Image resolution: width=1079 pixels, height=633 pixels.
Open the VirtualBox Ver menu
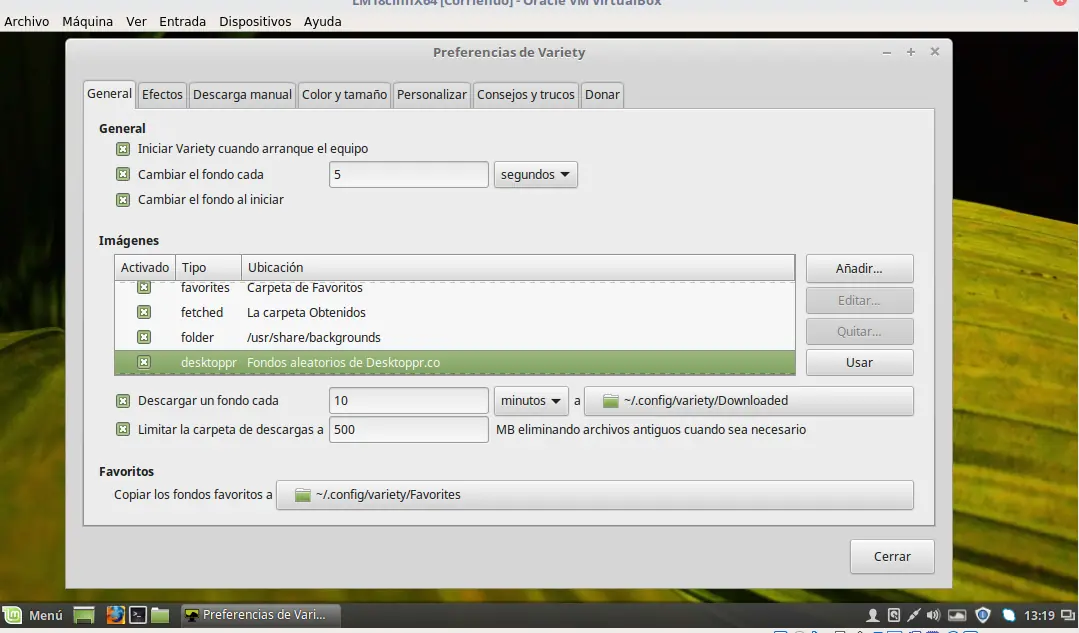[x=136, y=21]
